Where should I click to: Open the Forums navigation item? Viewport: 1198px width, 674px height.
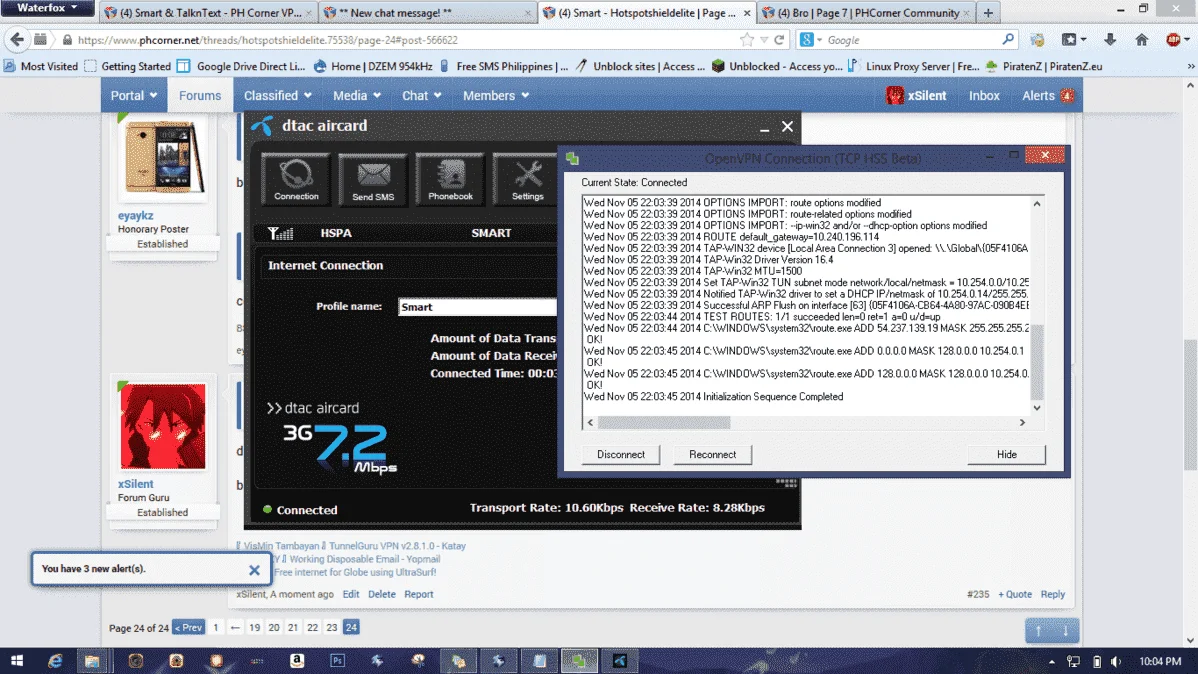click(200, 96)
